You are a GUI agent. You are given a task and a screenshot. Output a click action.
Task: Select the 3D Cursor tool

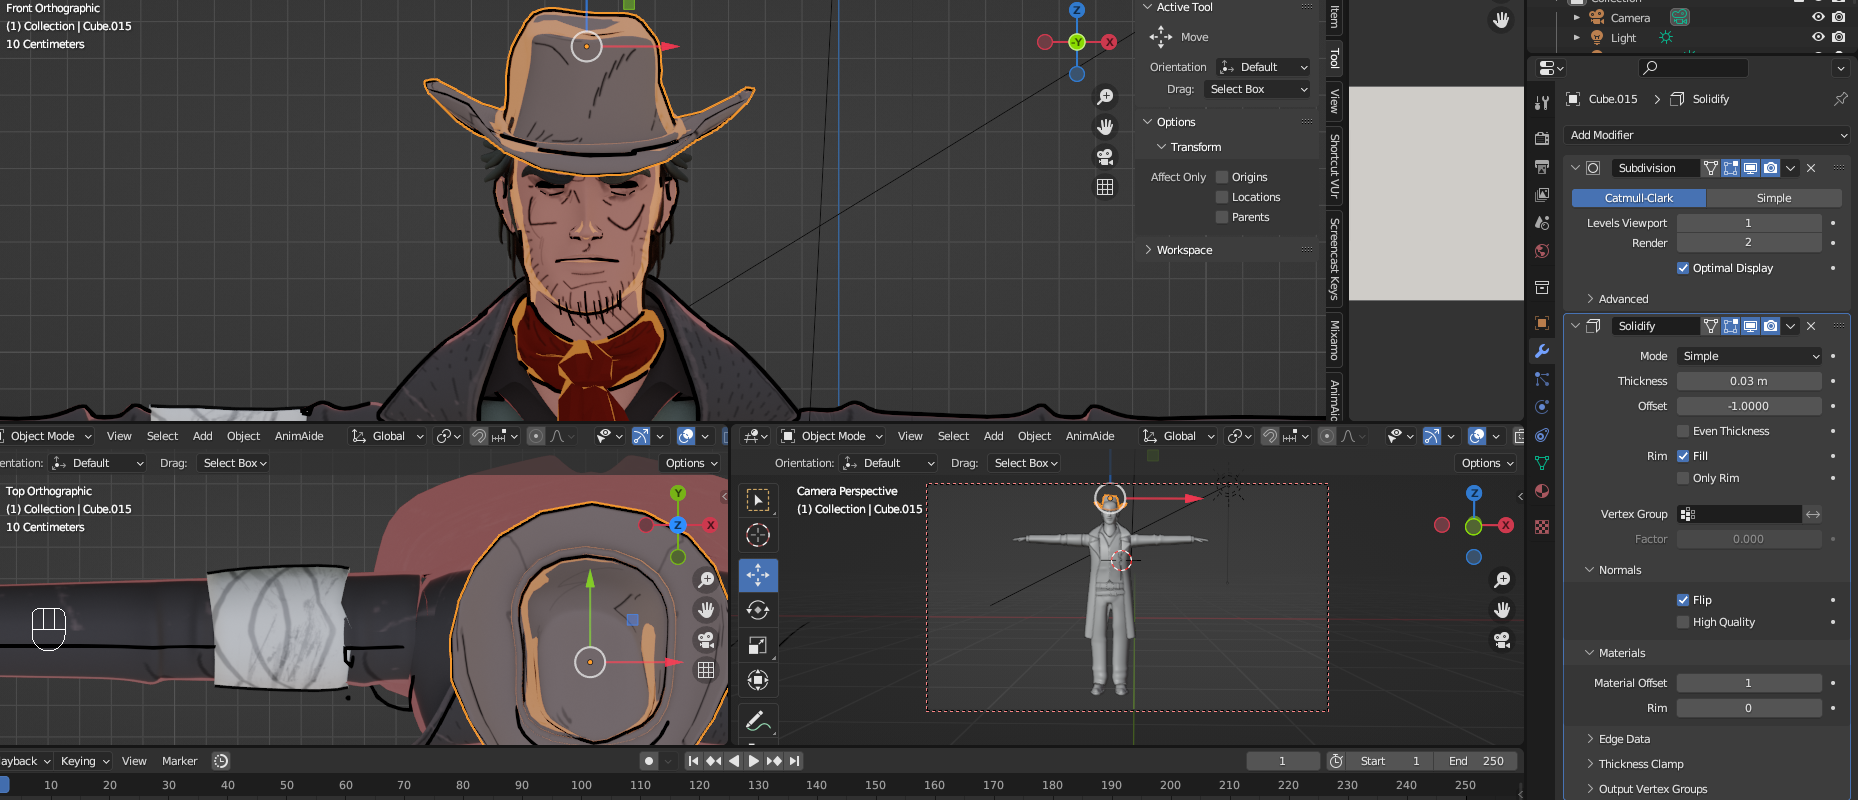pyautogui.click(x=758, y=536)
